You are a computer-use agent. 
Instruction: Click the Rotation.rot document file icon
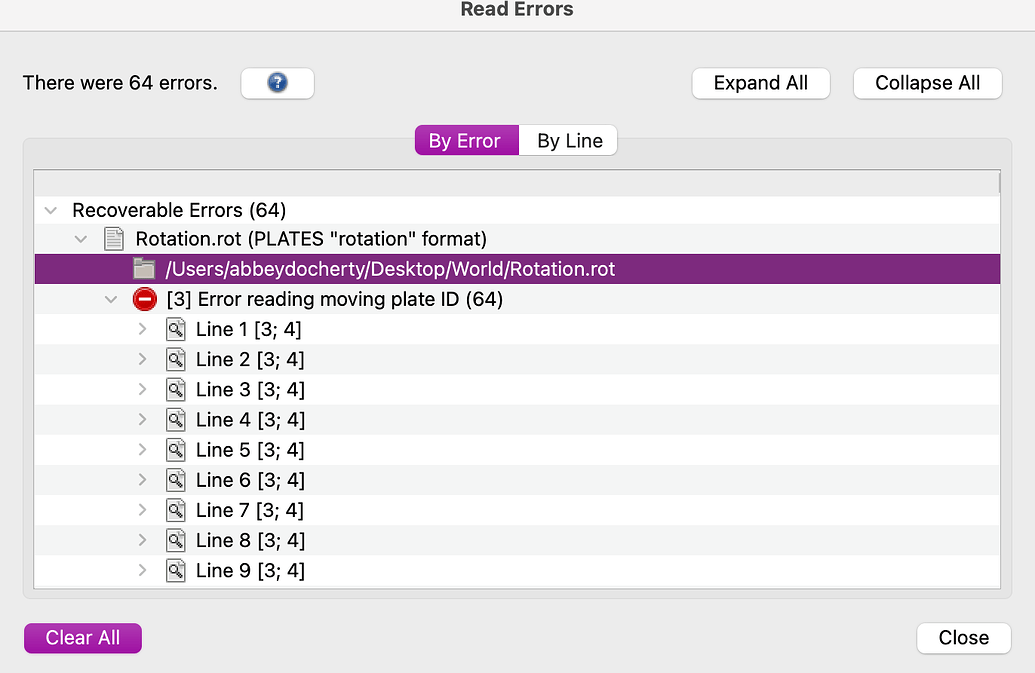(114, 239)
